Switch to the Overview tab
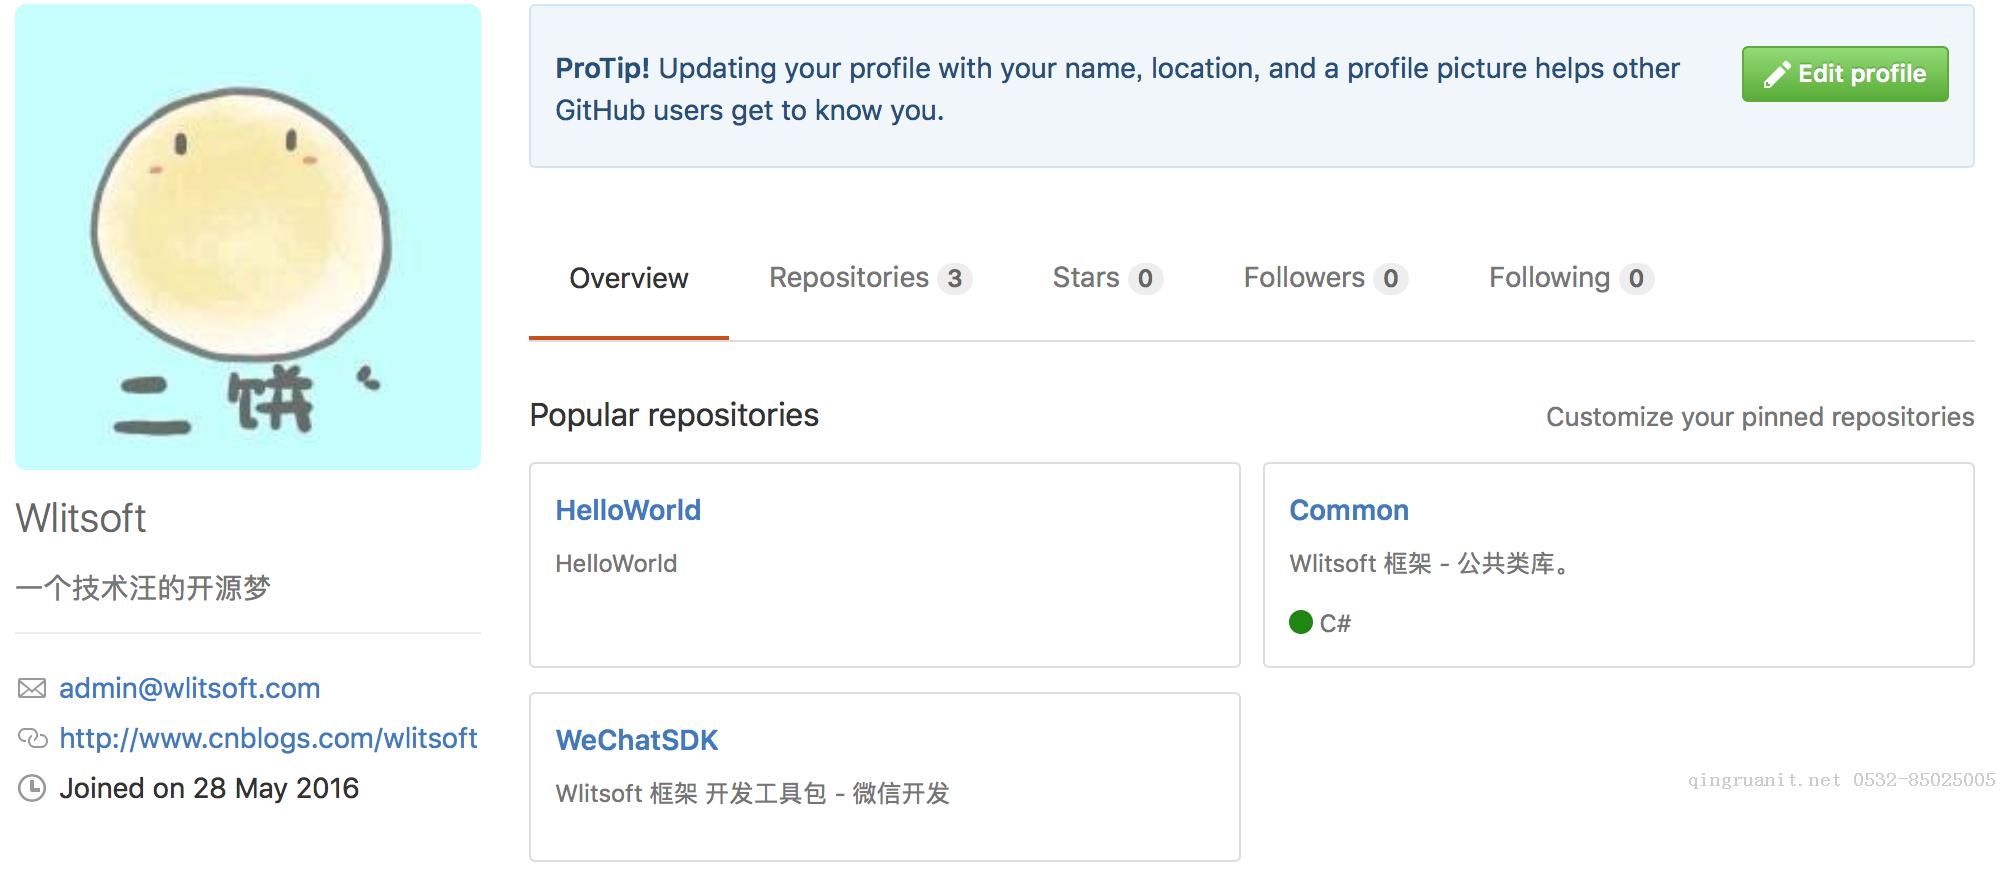Screen dimensions: 2008x876 click(x=628, y=279)
